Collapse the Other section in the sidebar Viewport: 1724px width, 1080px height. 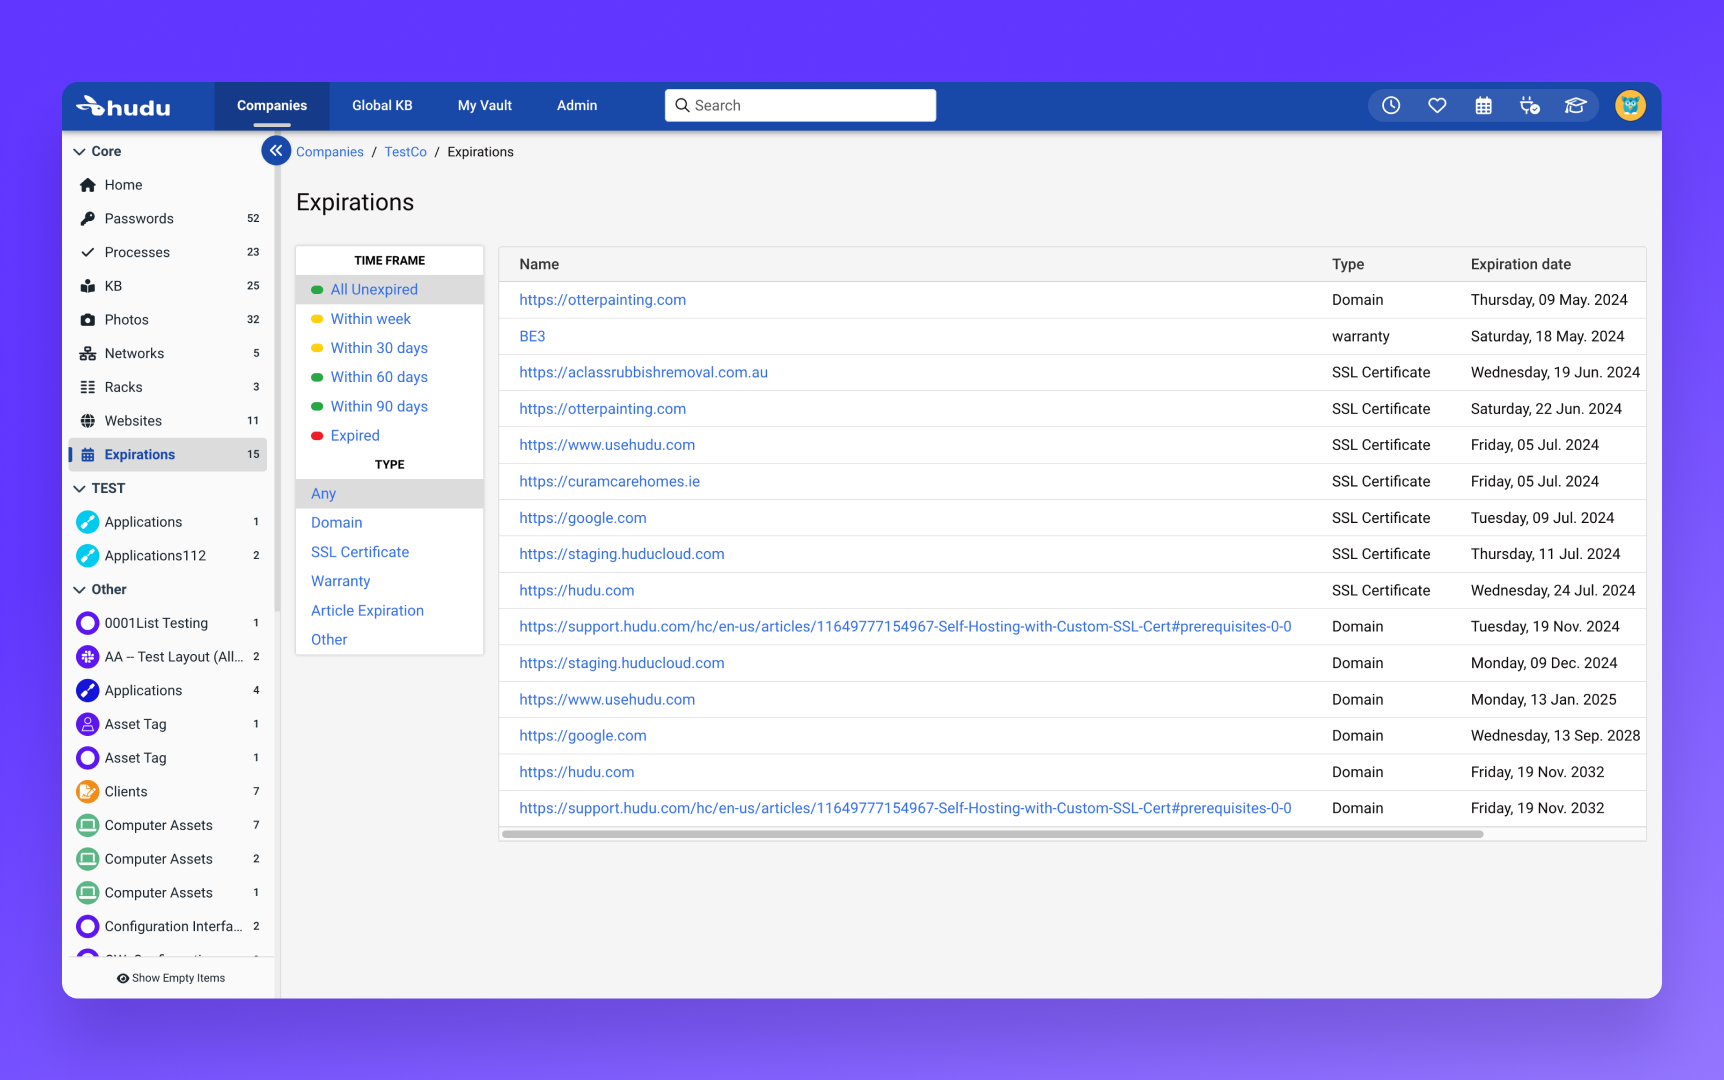(103, 589)
